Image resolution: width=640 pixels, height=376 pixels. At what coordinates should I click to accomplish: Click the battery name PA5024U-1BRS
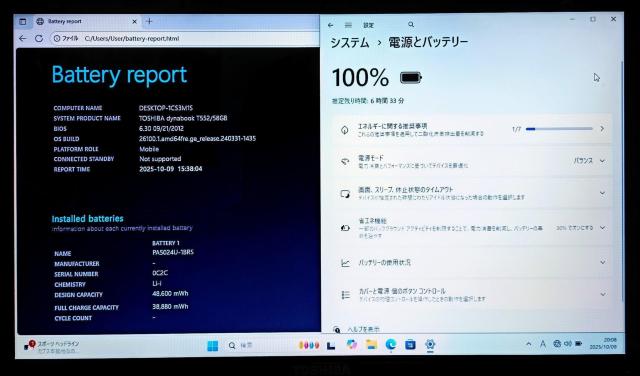click(x=173, y=252)
